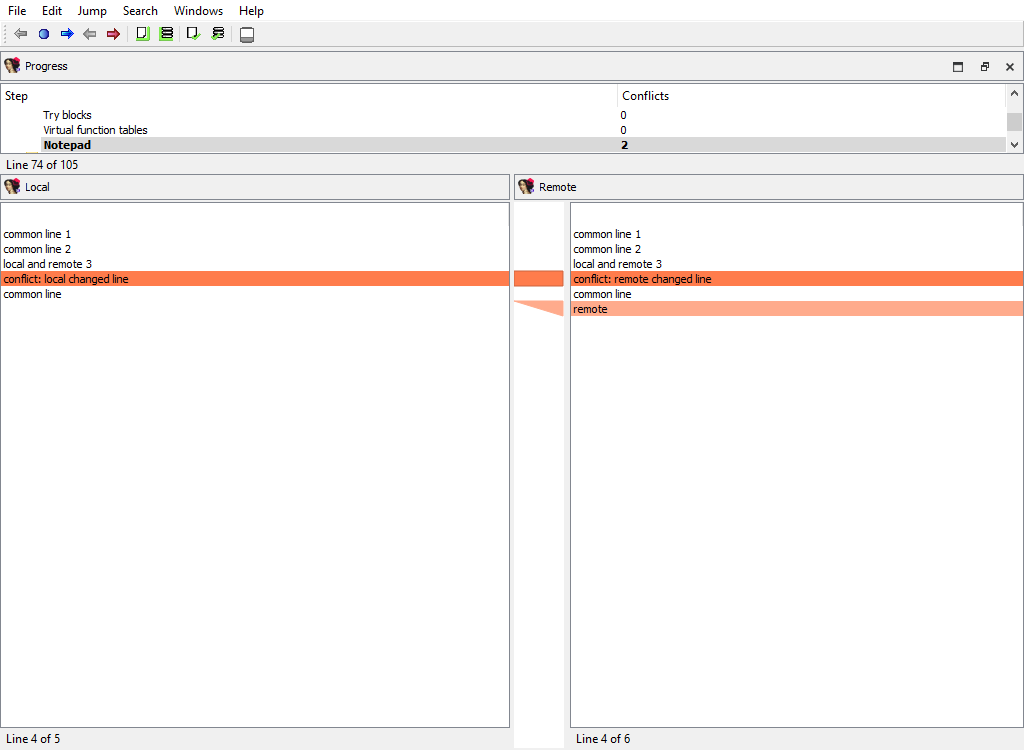Select the take-left-change document icon
The image size is (1024, 750).
pyautogui.click(x=142, y=33)
